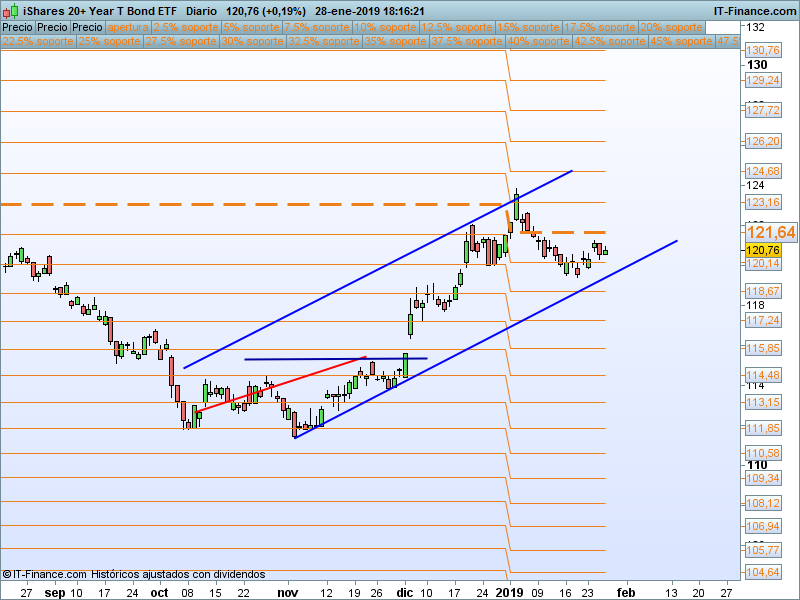Select the 5% soporte indicator label
This screenshot has height=600, width=800.
252,27
